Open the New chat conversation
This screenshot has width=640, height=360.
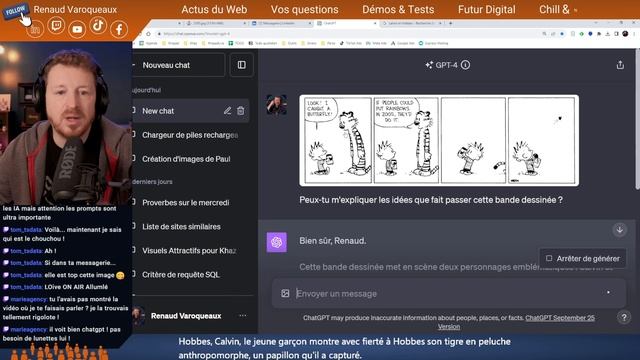[x=190, y=111]
